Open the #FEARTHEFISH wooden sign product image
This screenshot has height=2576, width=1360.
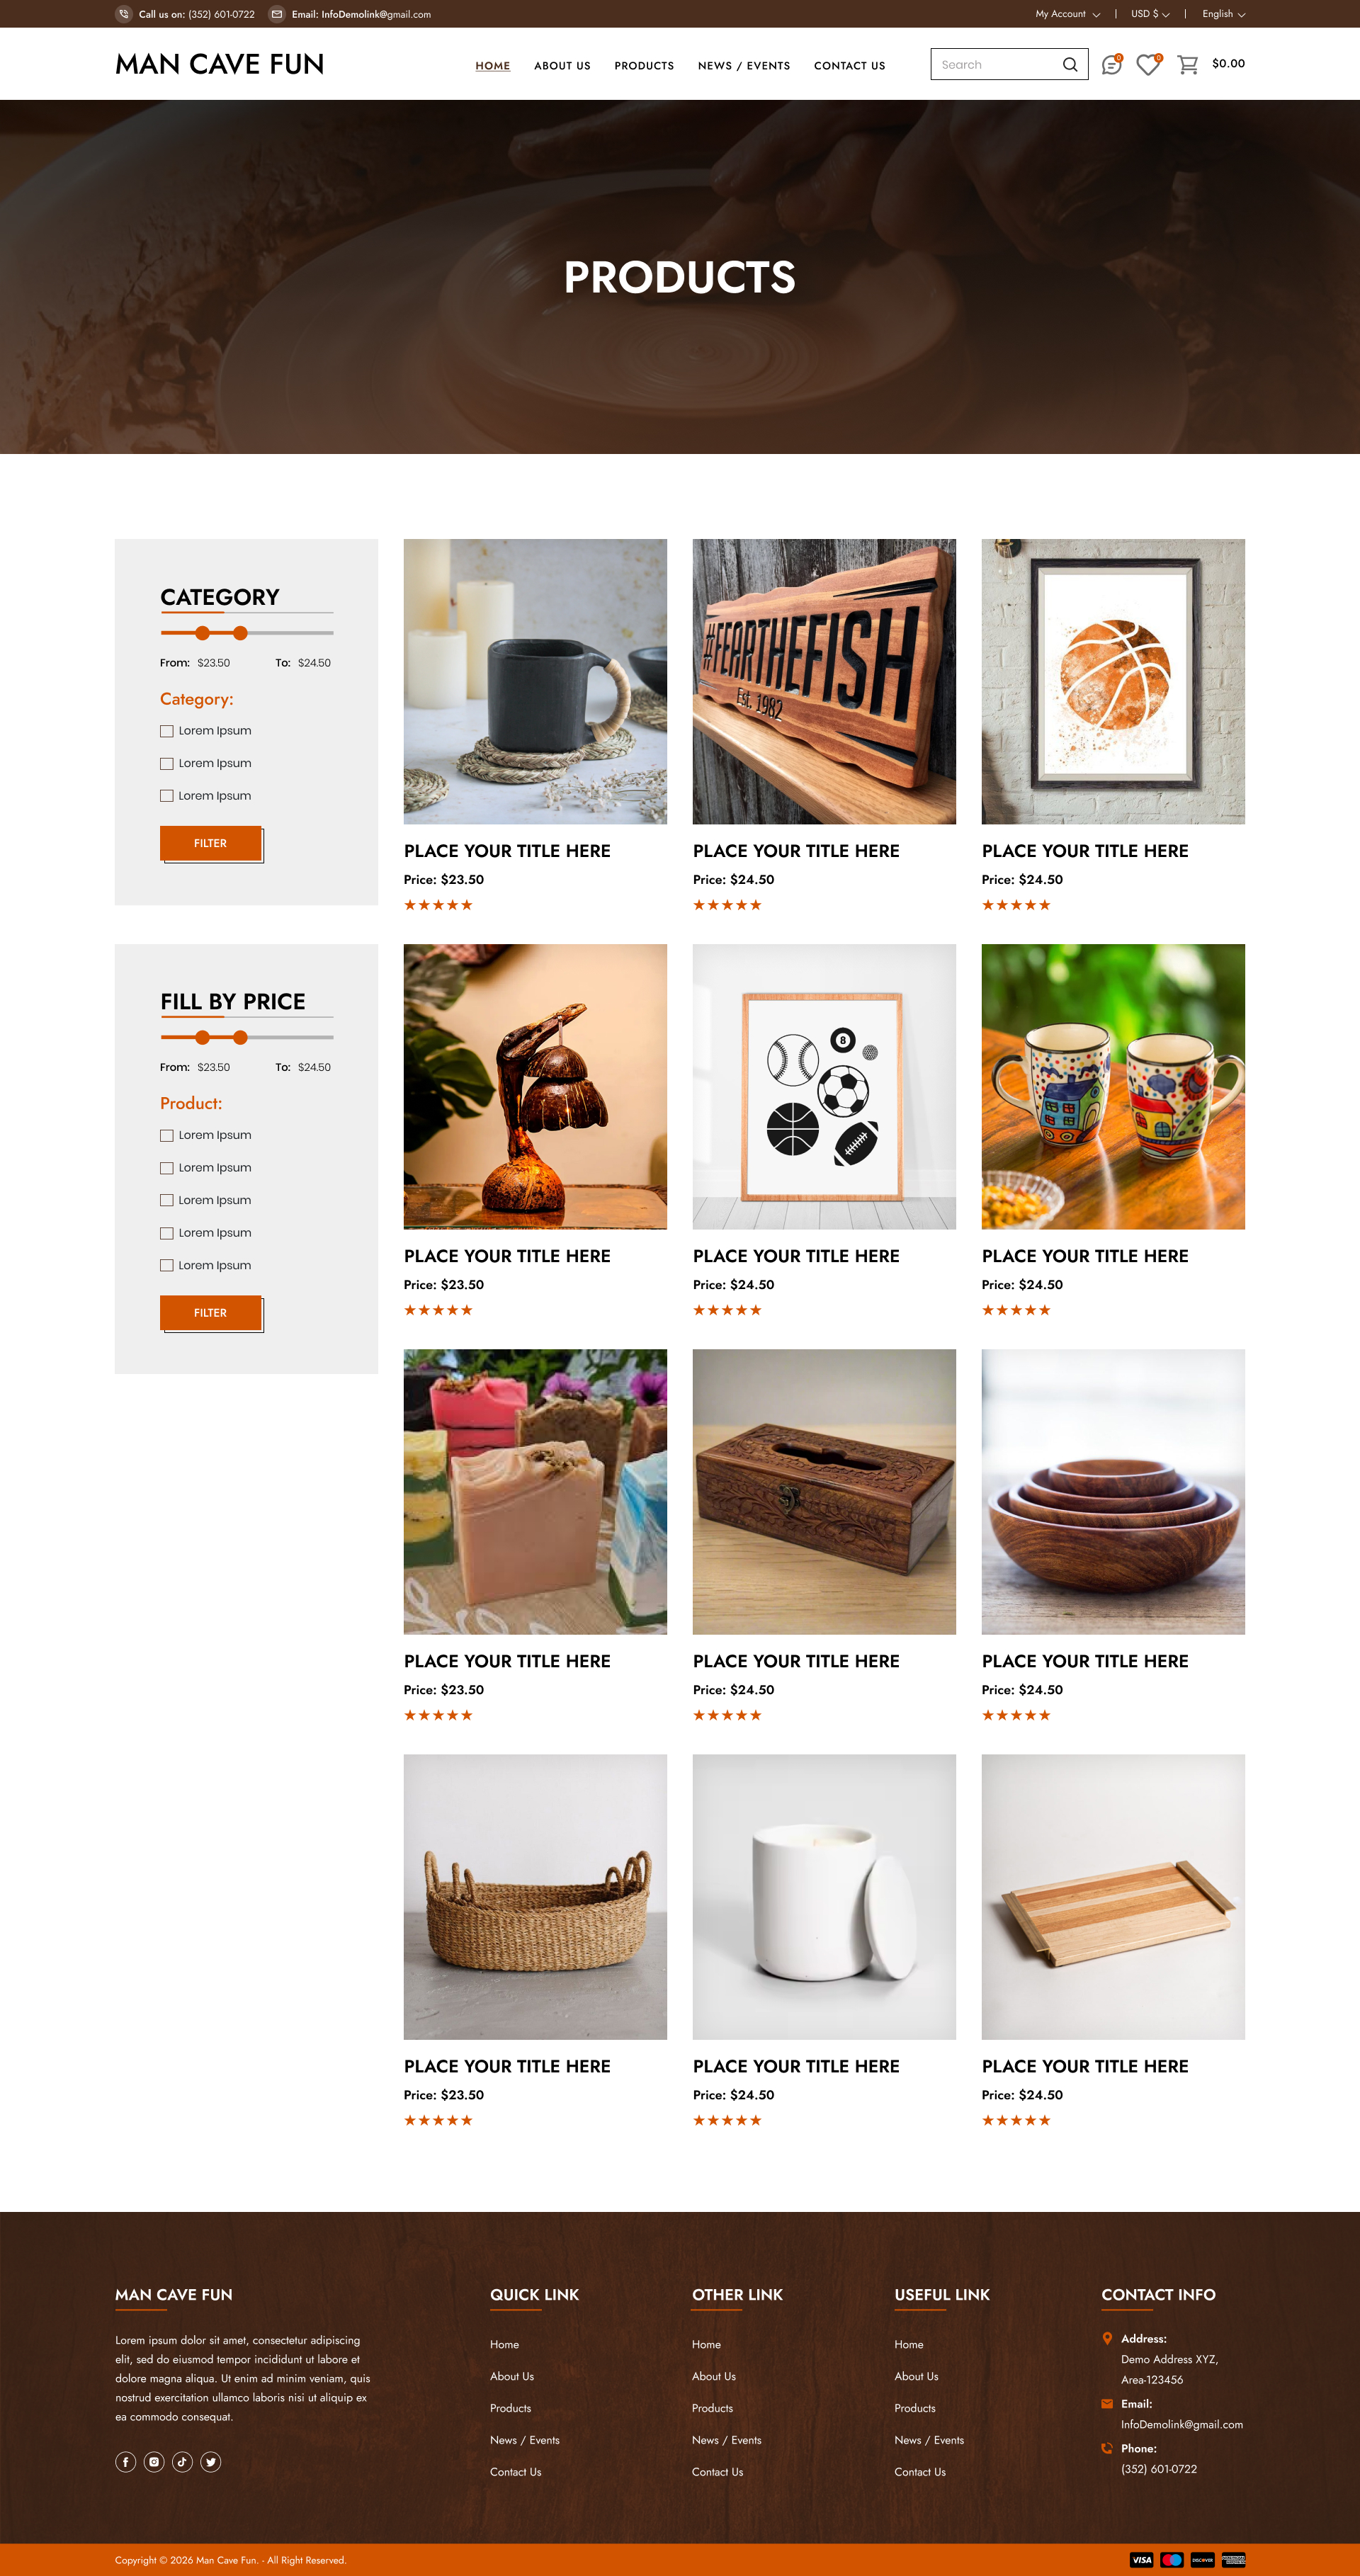tap(824, 682)
